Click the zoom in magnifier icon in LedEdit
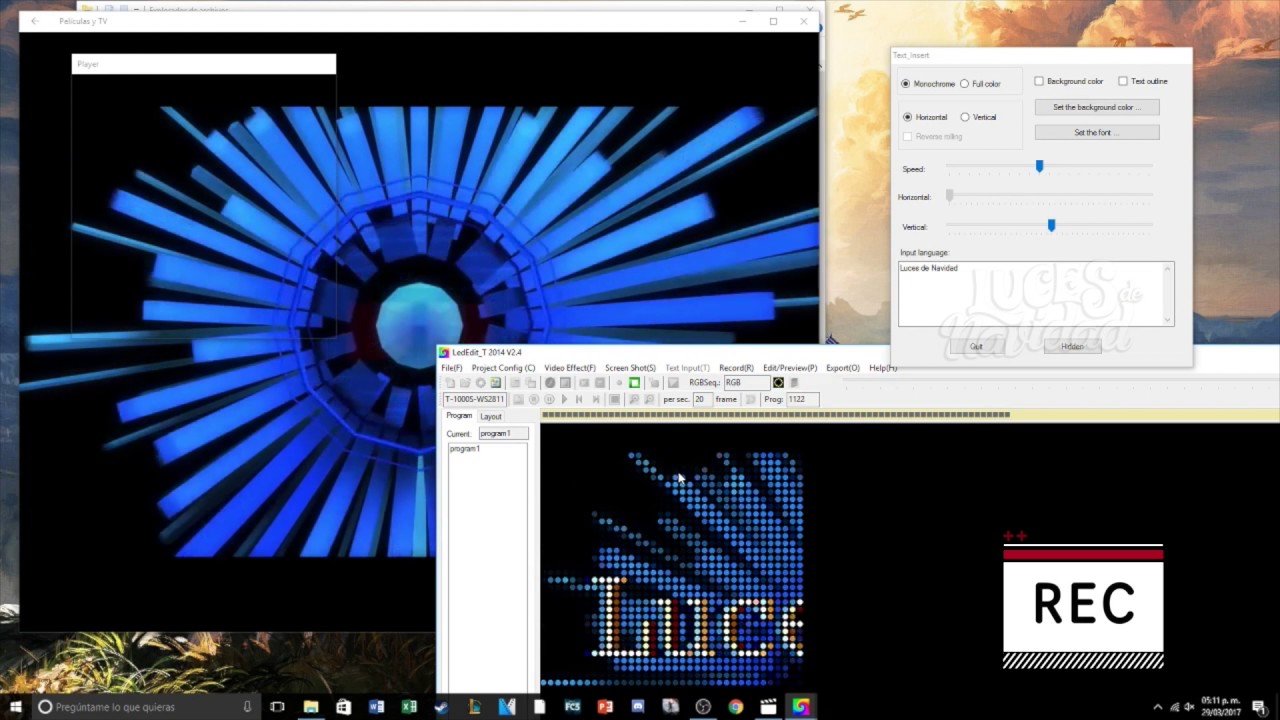The height and width of the screenshot is (720, 1280). click(634, 399)
